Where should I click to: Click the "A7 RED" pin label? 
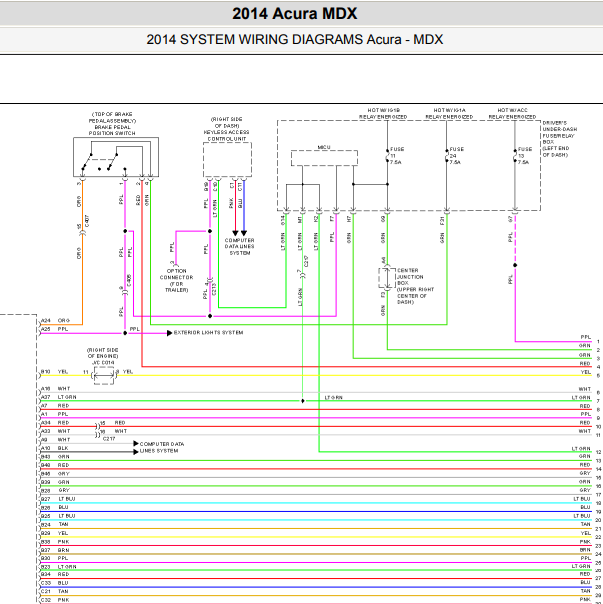pos(55,406)
